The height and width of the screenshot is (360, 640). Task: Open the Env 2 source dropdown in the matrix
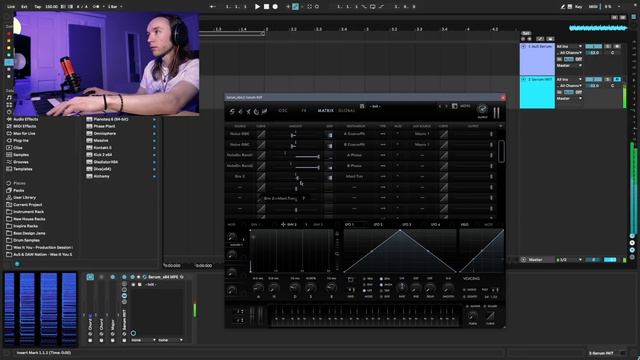click(240, 176)
